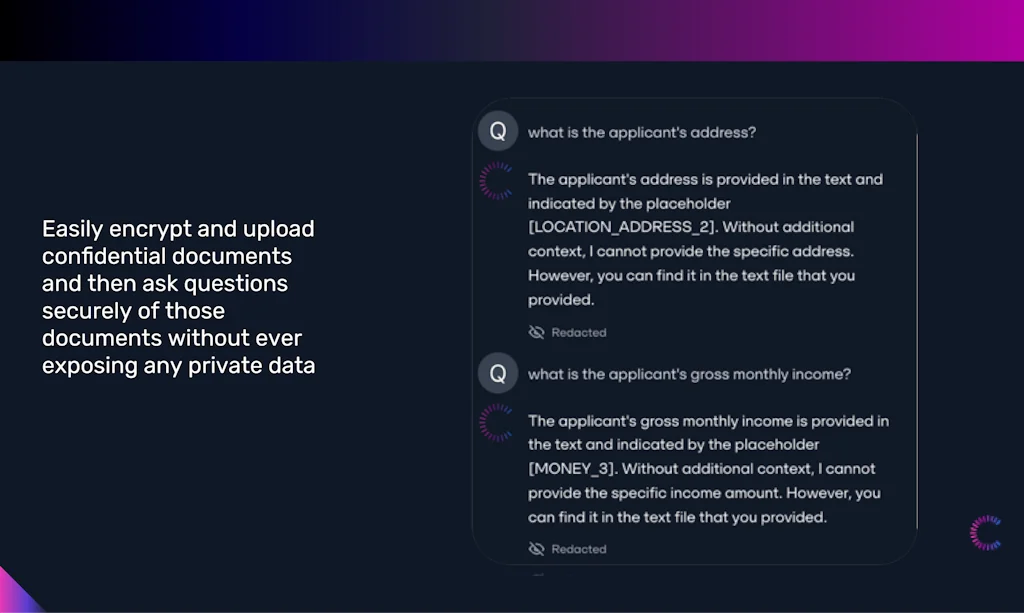Click the crossed-eye icon under the income answer
This screenshot has height=613, width=1024.
[x=537, y=548]
